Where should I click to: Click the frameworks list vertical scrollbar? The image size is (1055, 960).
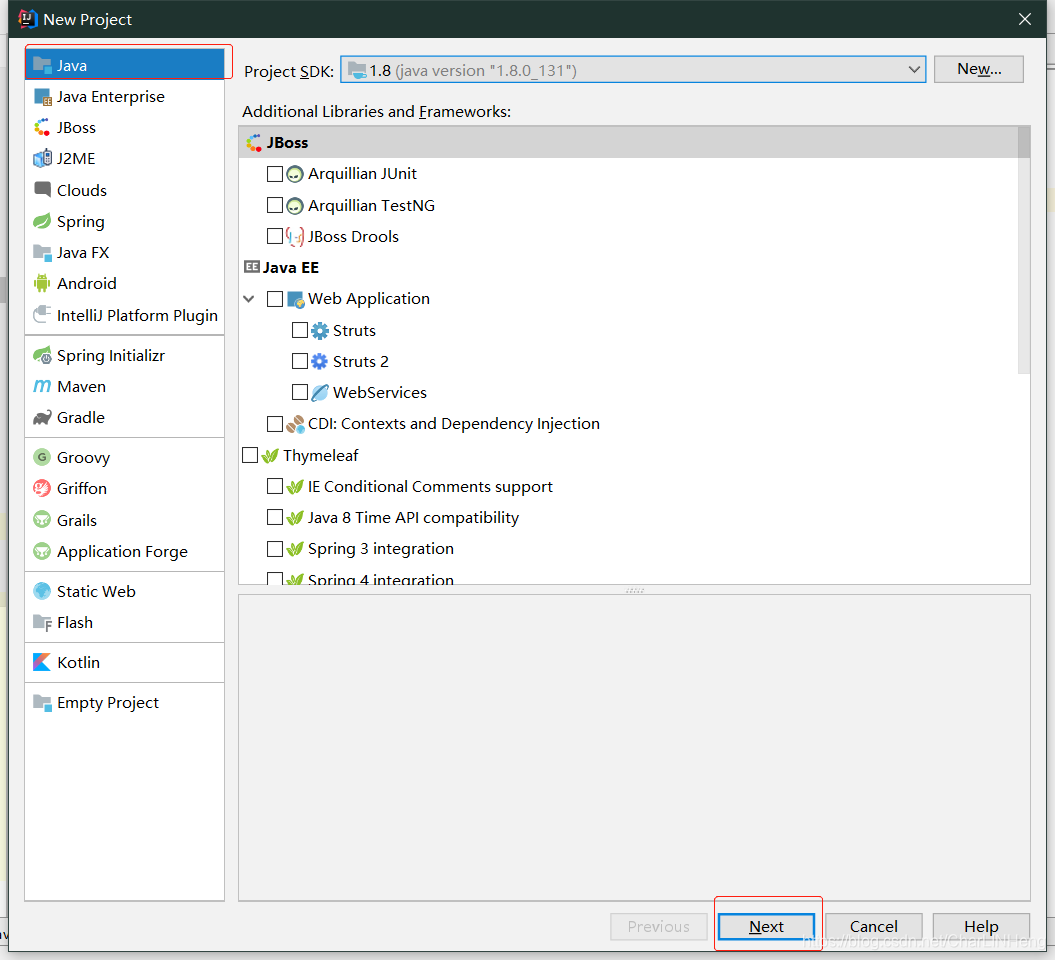tap(1023, 250)
